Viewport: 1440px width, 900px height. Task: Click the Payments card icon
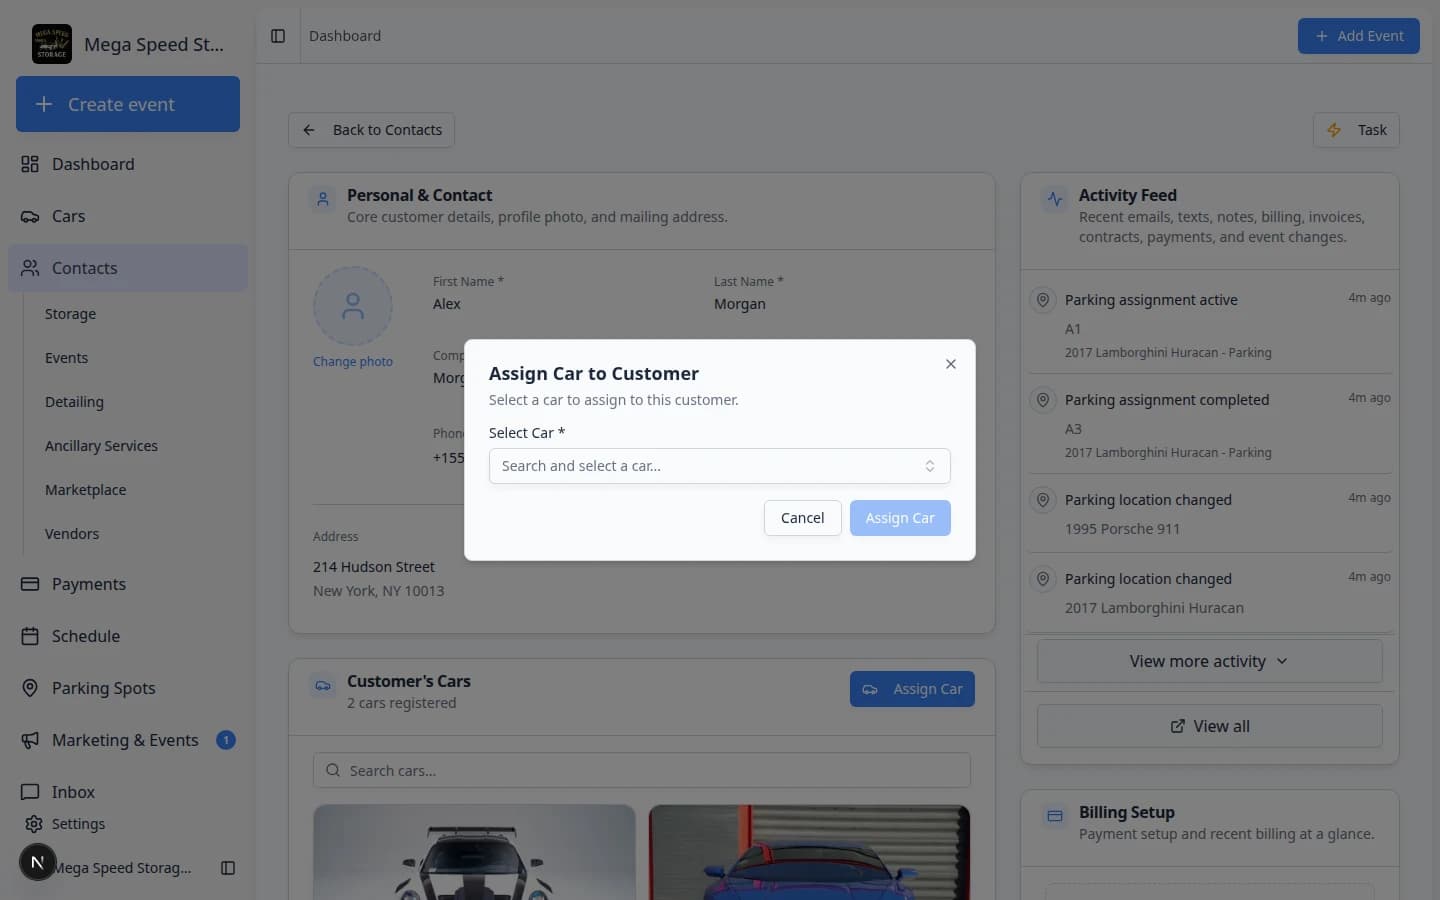30,584
